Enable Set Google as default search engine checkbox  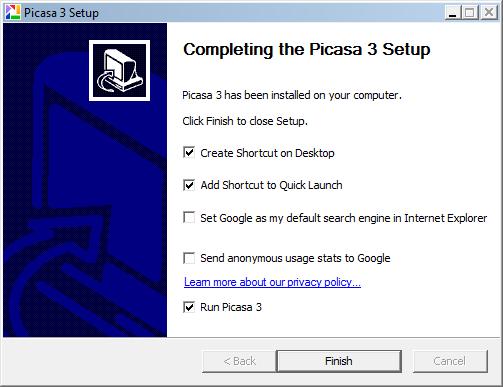[189, 218]
